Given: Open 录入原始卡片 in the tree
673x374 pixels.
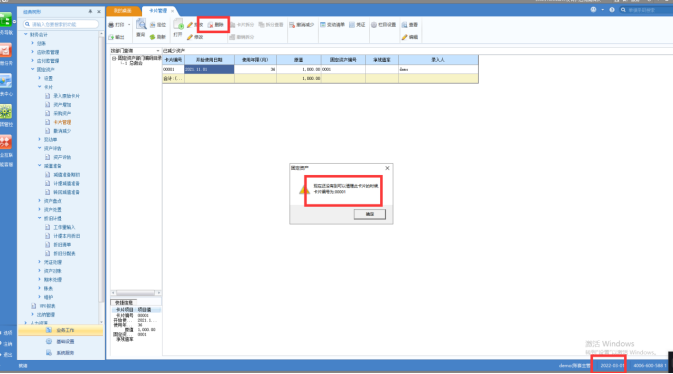Looking at the screenshot, I should tap(67, 96).
